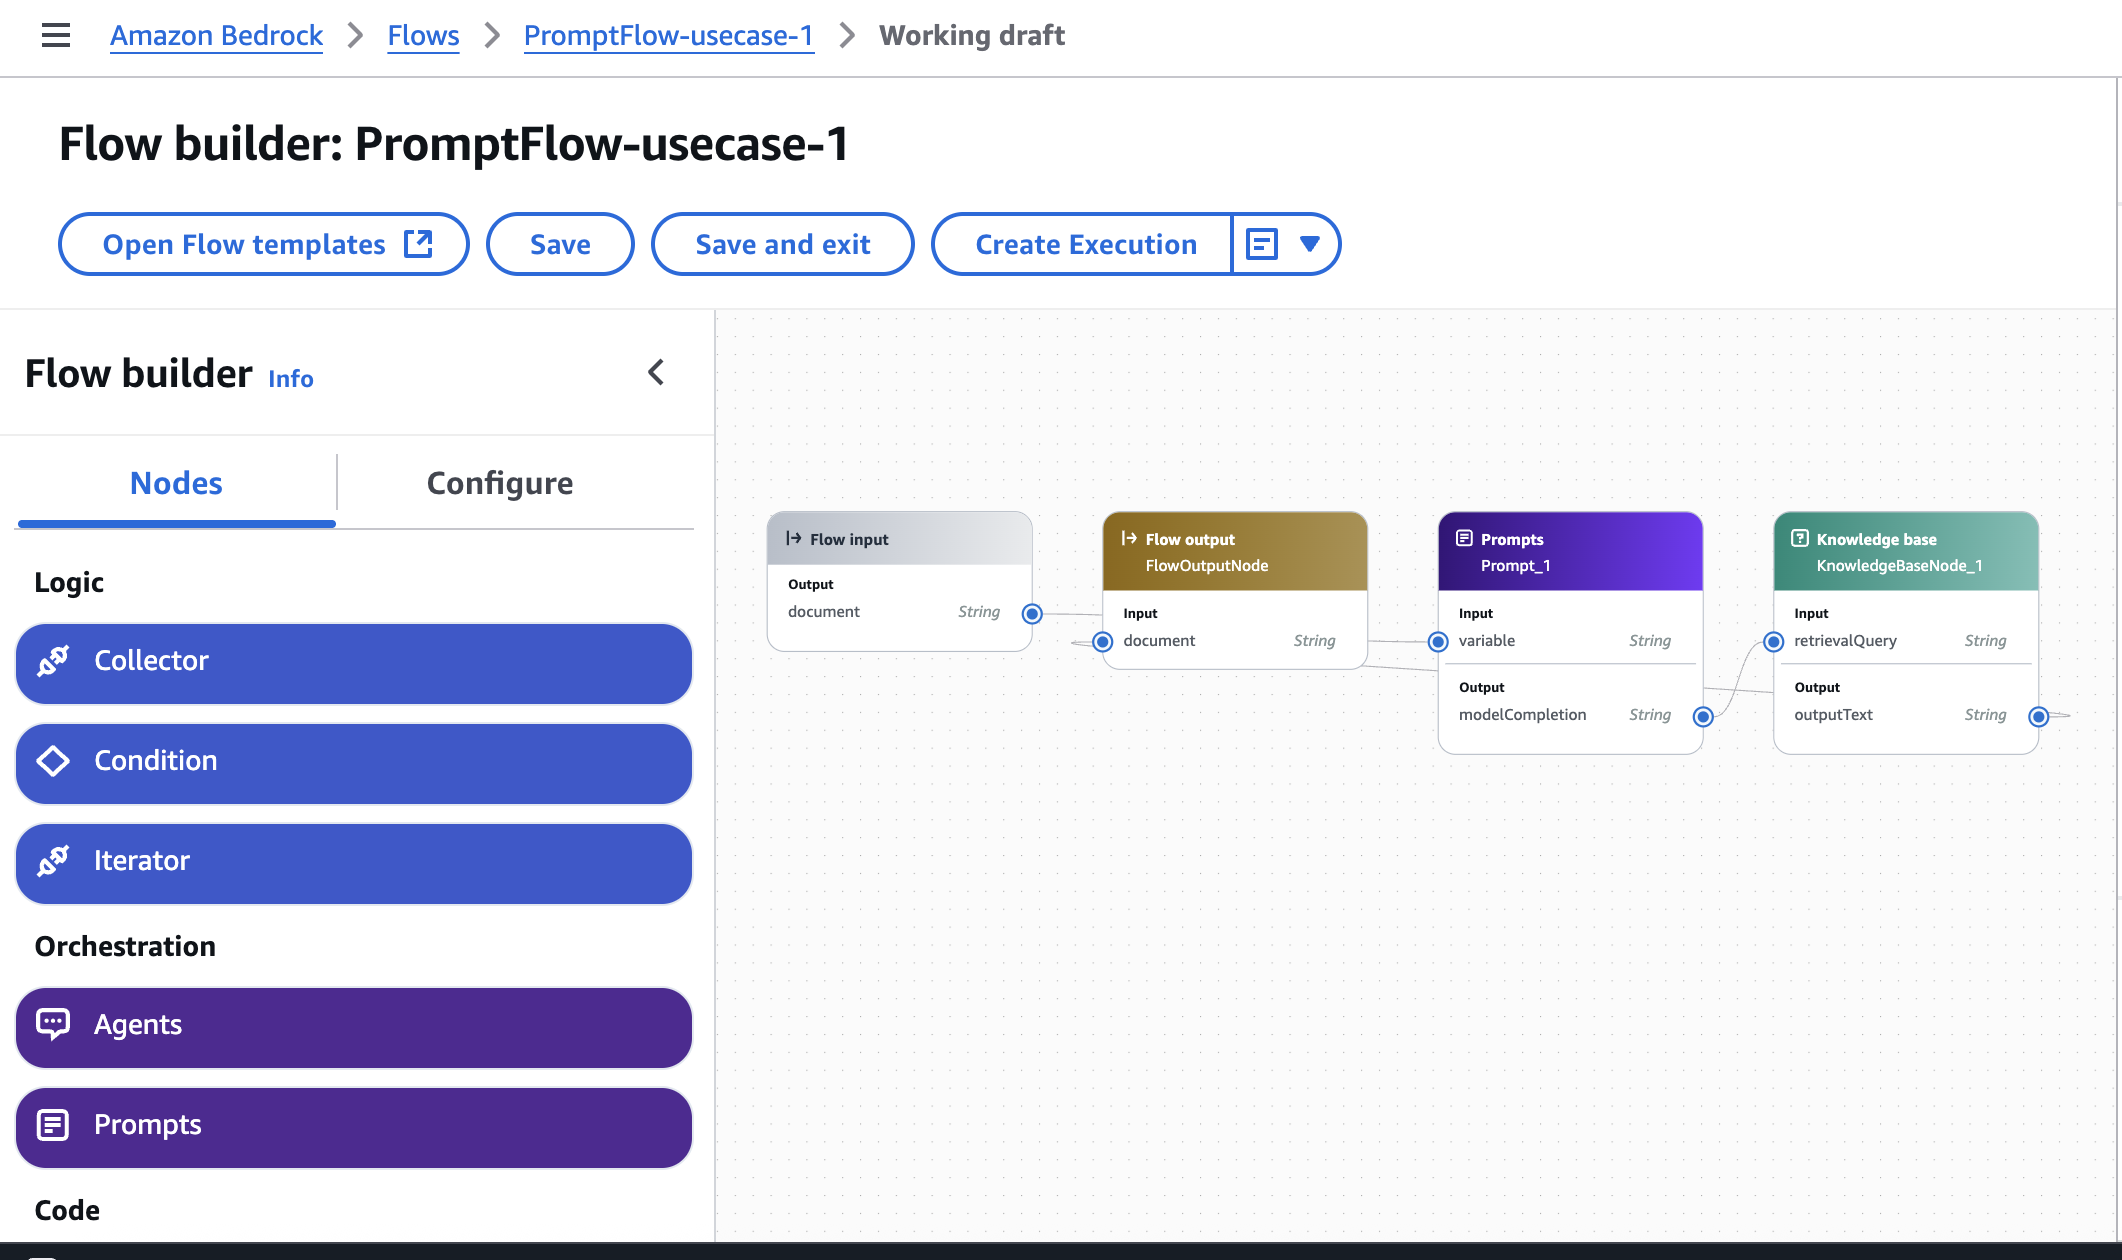Switch to the Configure tab
Image resolution: width=2122 pixels, height=1260 pixels.
[499, 484]
